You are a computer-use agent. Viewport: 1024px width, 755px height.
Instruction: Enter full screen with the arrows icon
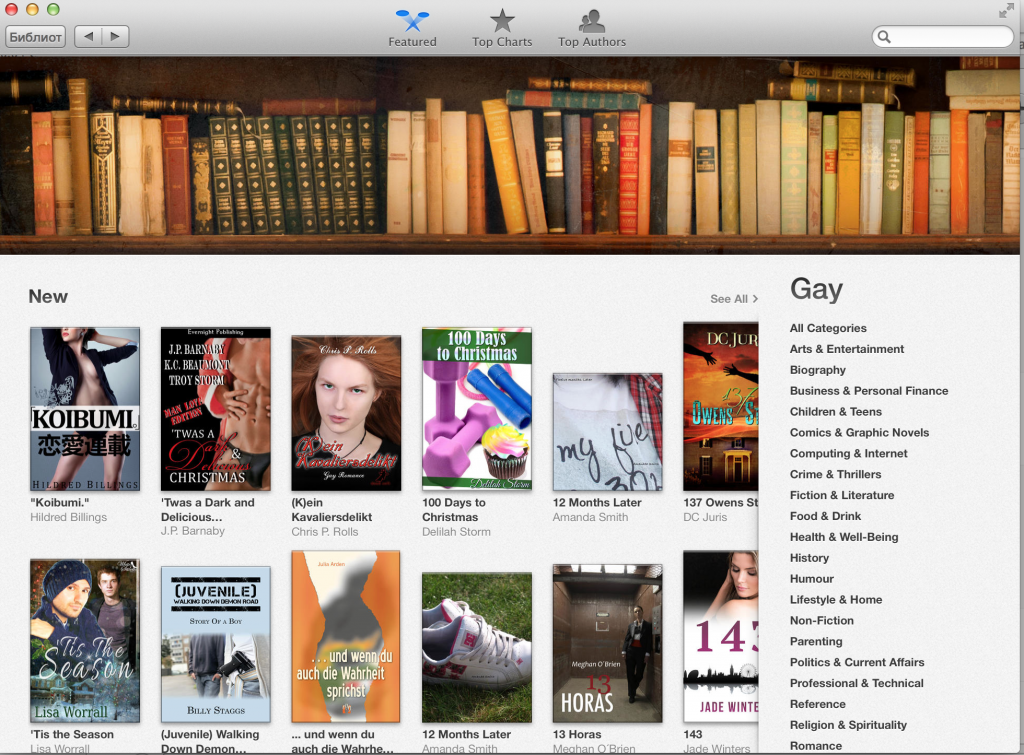pos(1006,10)
